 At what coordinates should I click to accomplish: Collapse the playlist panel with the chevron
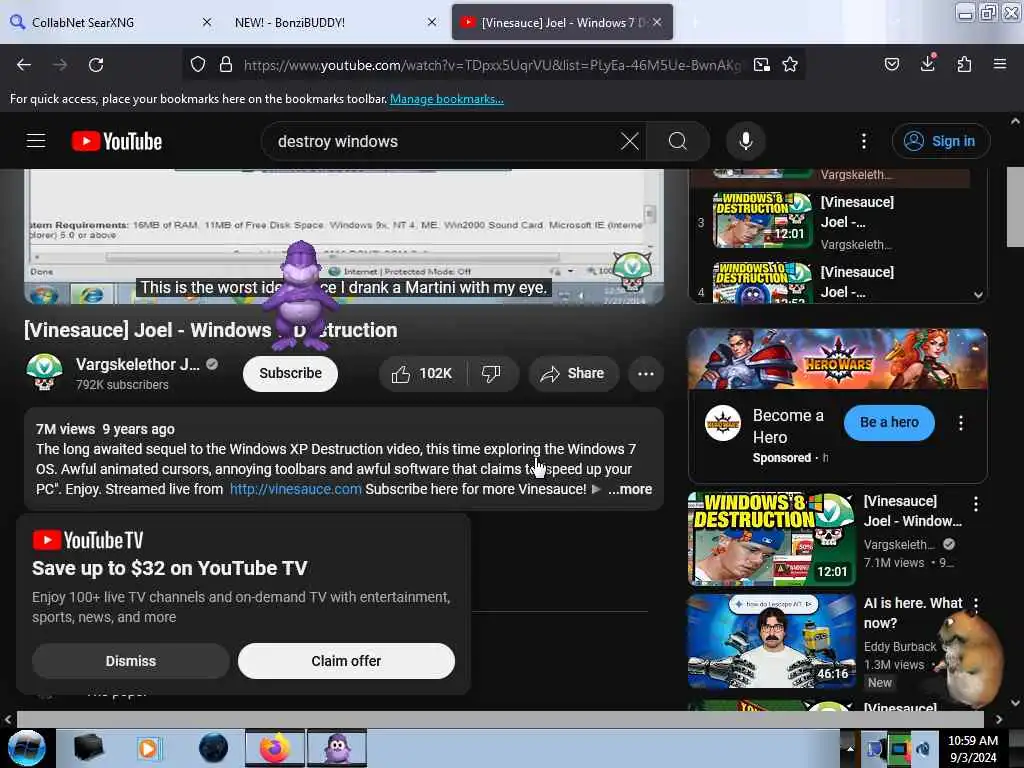click(978, 295)
